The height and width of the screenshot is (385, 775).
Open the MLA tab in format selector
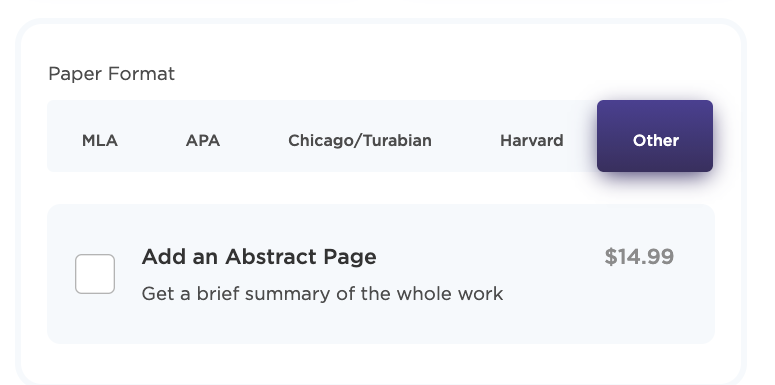tap(100, 140)
